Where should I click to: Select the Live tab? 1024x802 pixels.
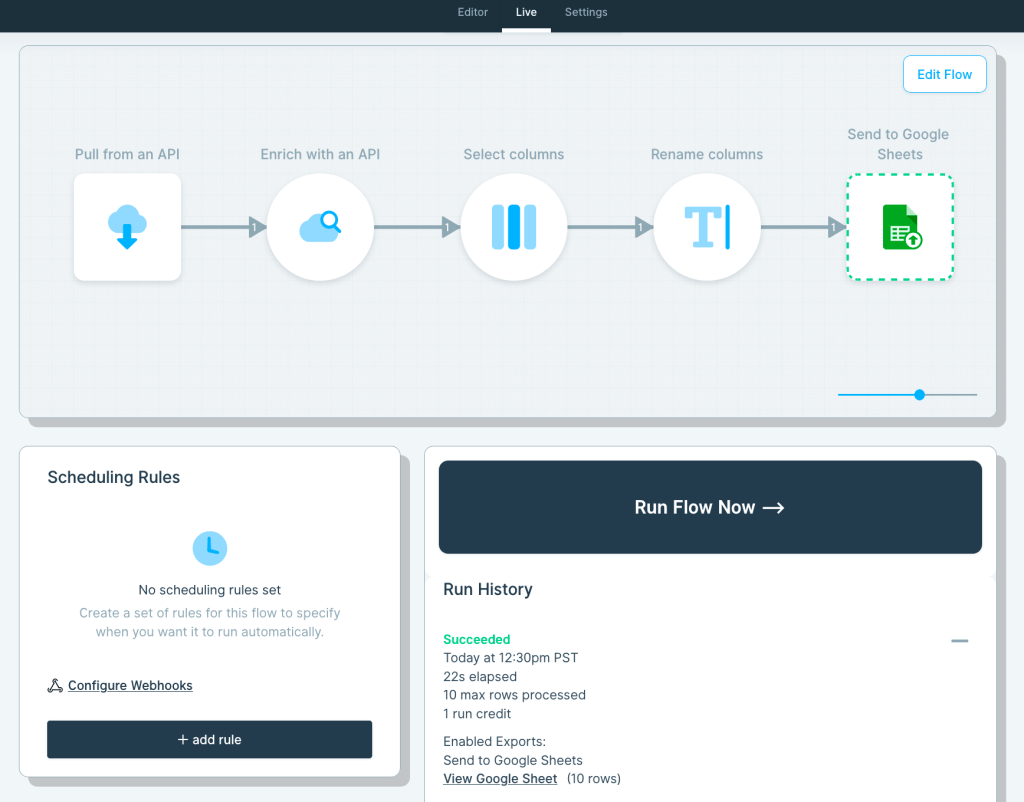526,13
